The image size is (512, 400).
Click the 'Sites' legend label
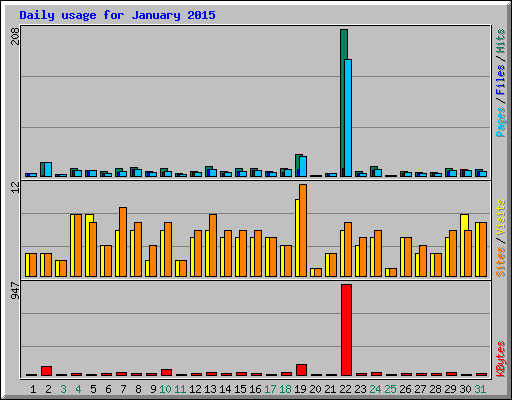click(x=500, y=262)
